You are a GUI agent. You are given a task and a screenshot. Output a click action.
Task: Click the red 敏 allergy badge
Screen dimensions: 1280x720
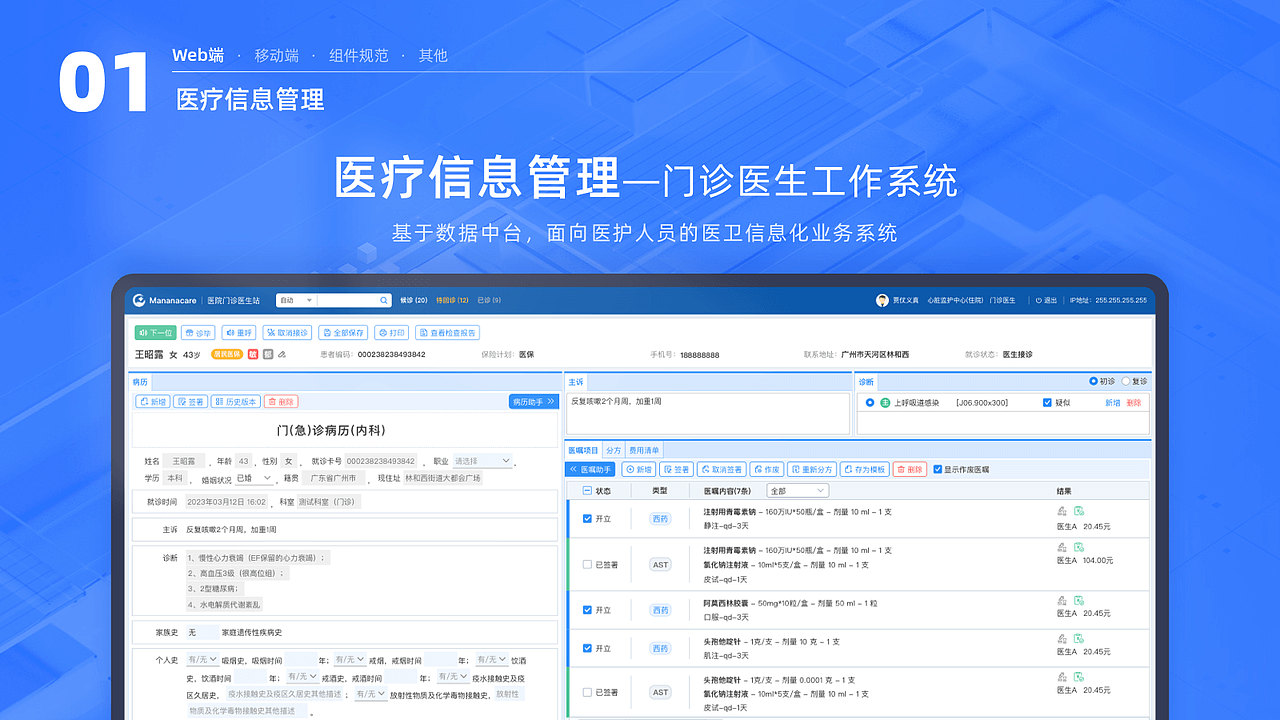tap(253, 354)
